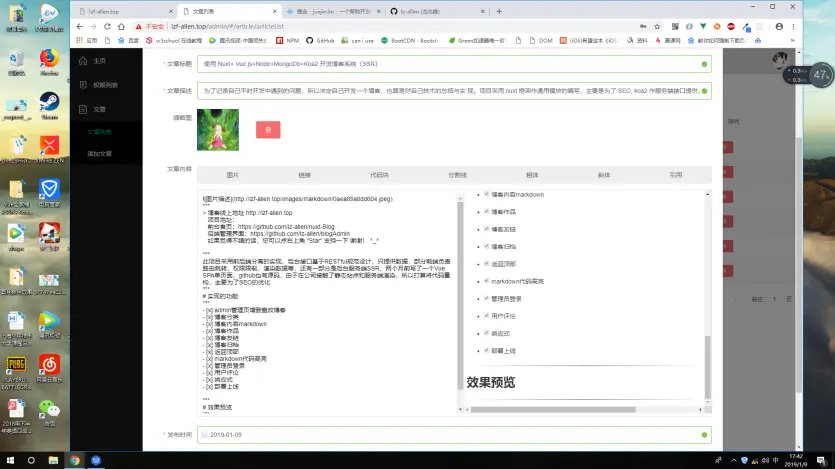Open the key password icon in address bar
This screenshot has width=835, height=469.
[643, 26]
